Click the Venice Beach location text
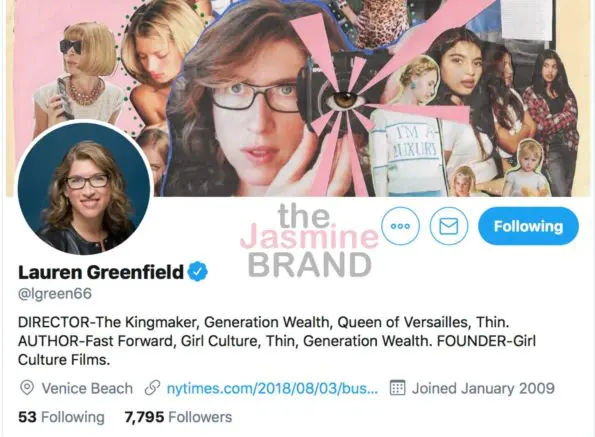This screenshot has width=595, height=437. click(87, 388)
